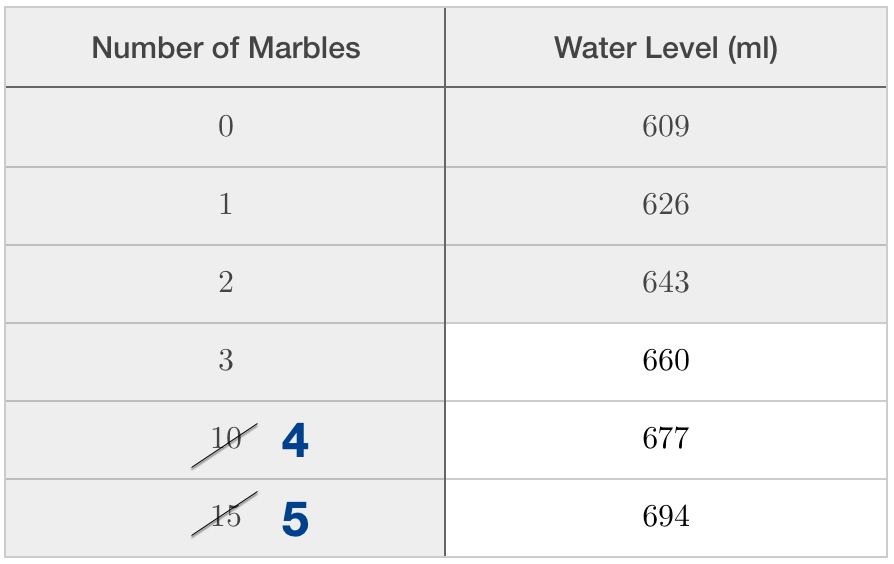Screen dimensions: 894x564
Task: Select the cell showing 0 marbles
Action: coord(226,126)
